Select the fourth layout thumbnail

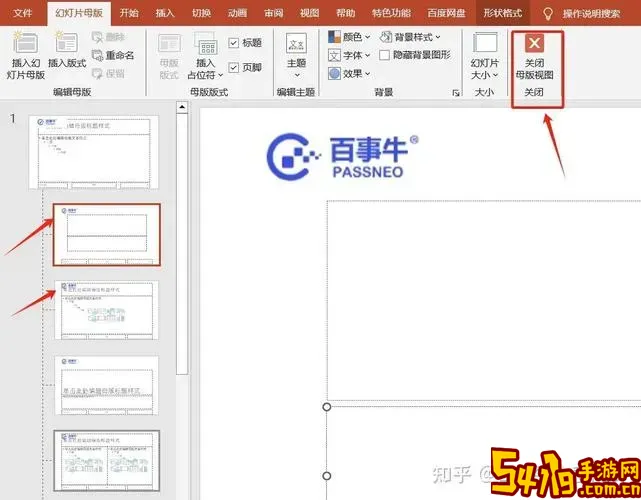coord(107,386)
